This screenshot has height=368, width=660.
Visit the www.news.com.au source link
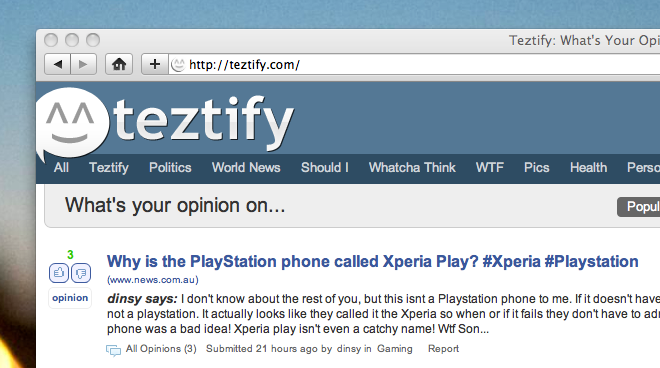point(152,280)
